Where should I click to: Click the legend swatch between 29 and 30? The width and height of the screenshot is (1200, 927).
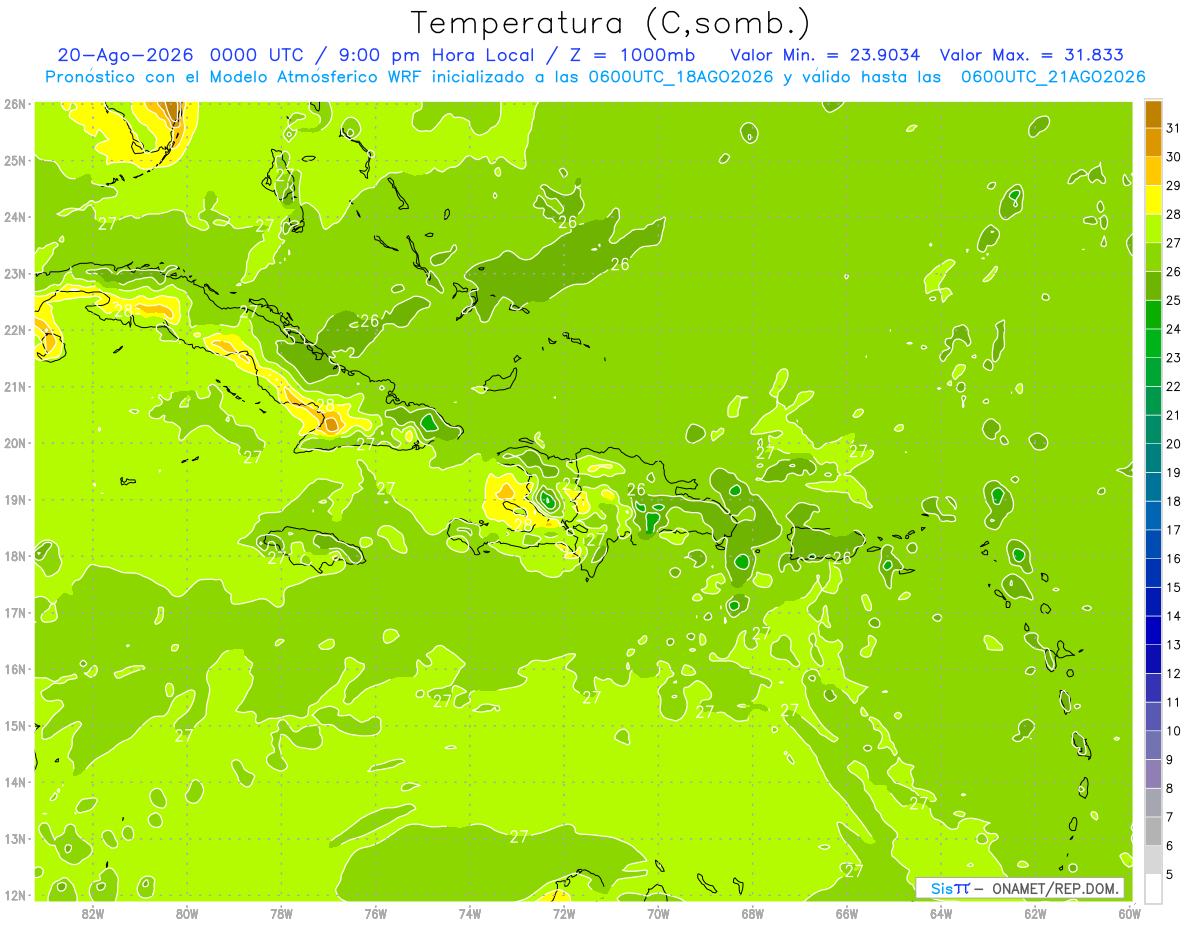[1153, 171]
